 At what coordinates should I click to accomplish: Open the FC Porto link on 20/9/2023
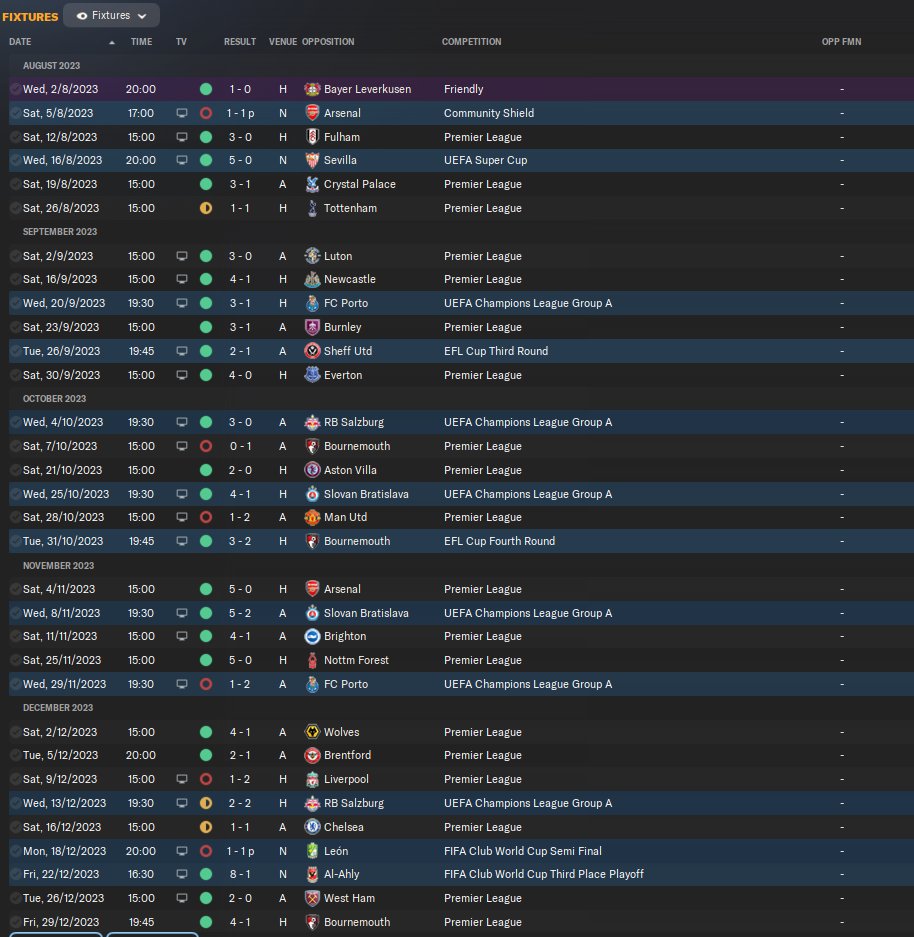point(346,303)
